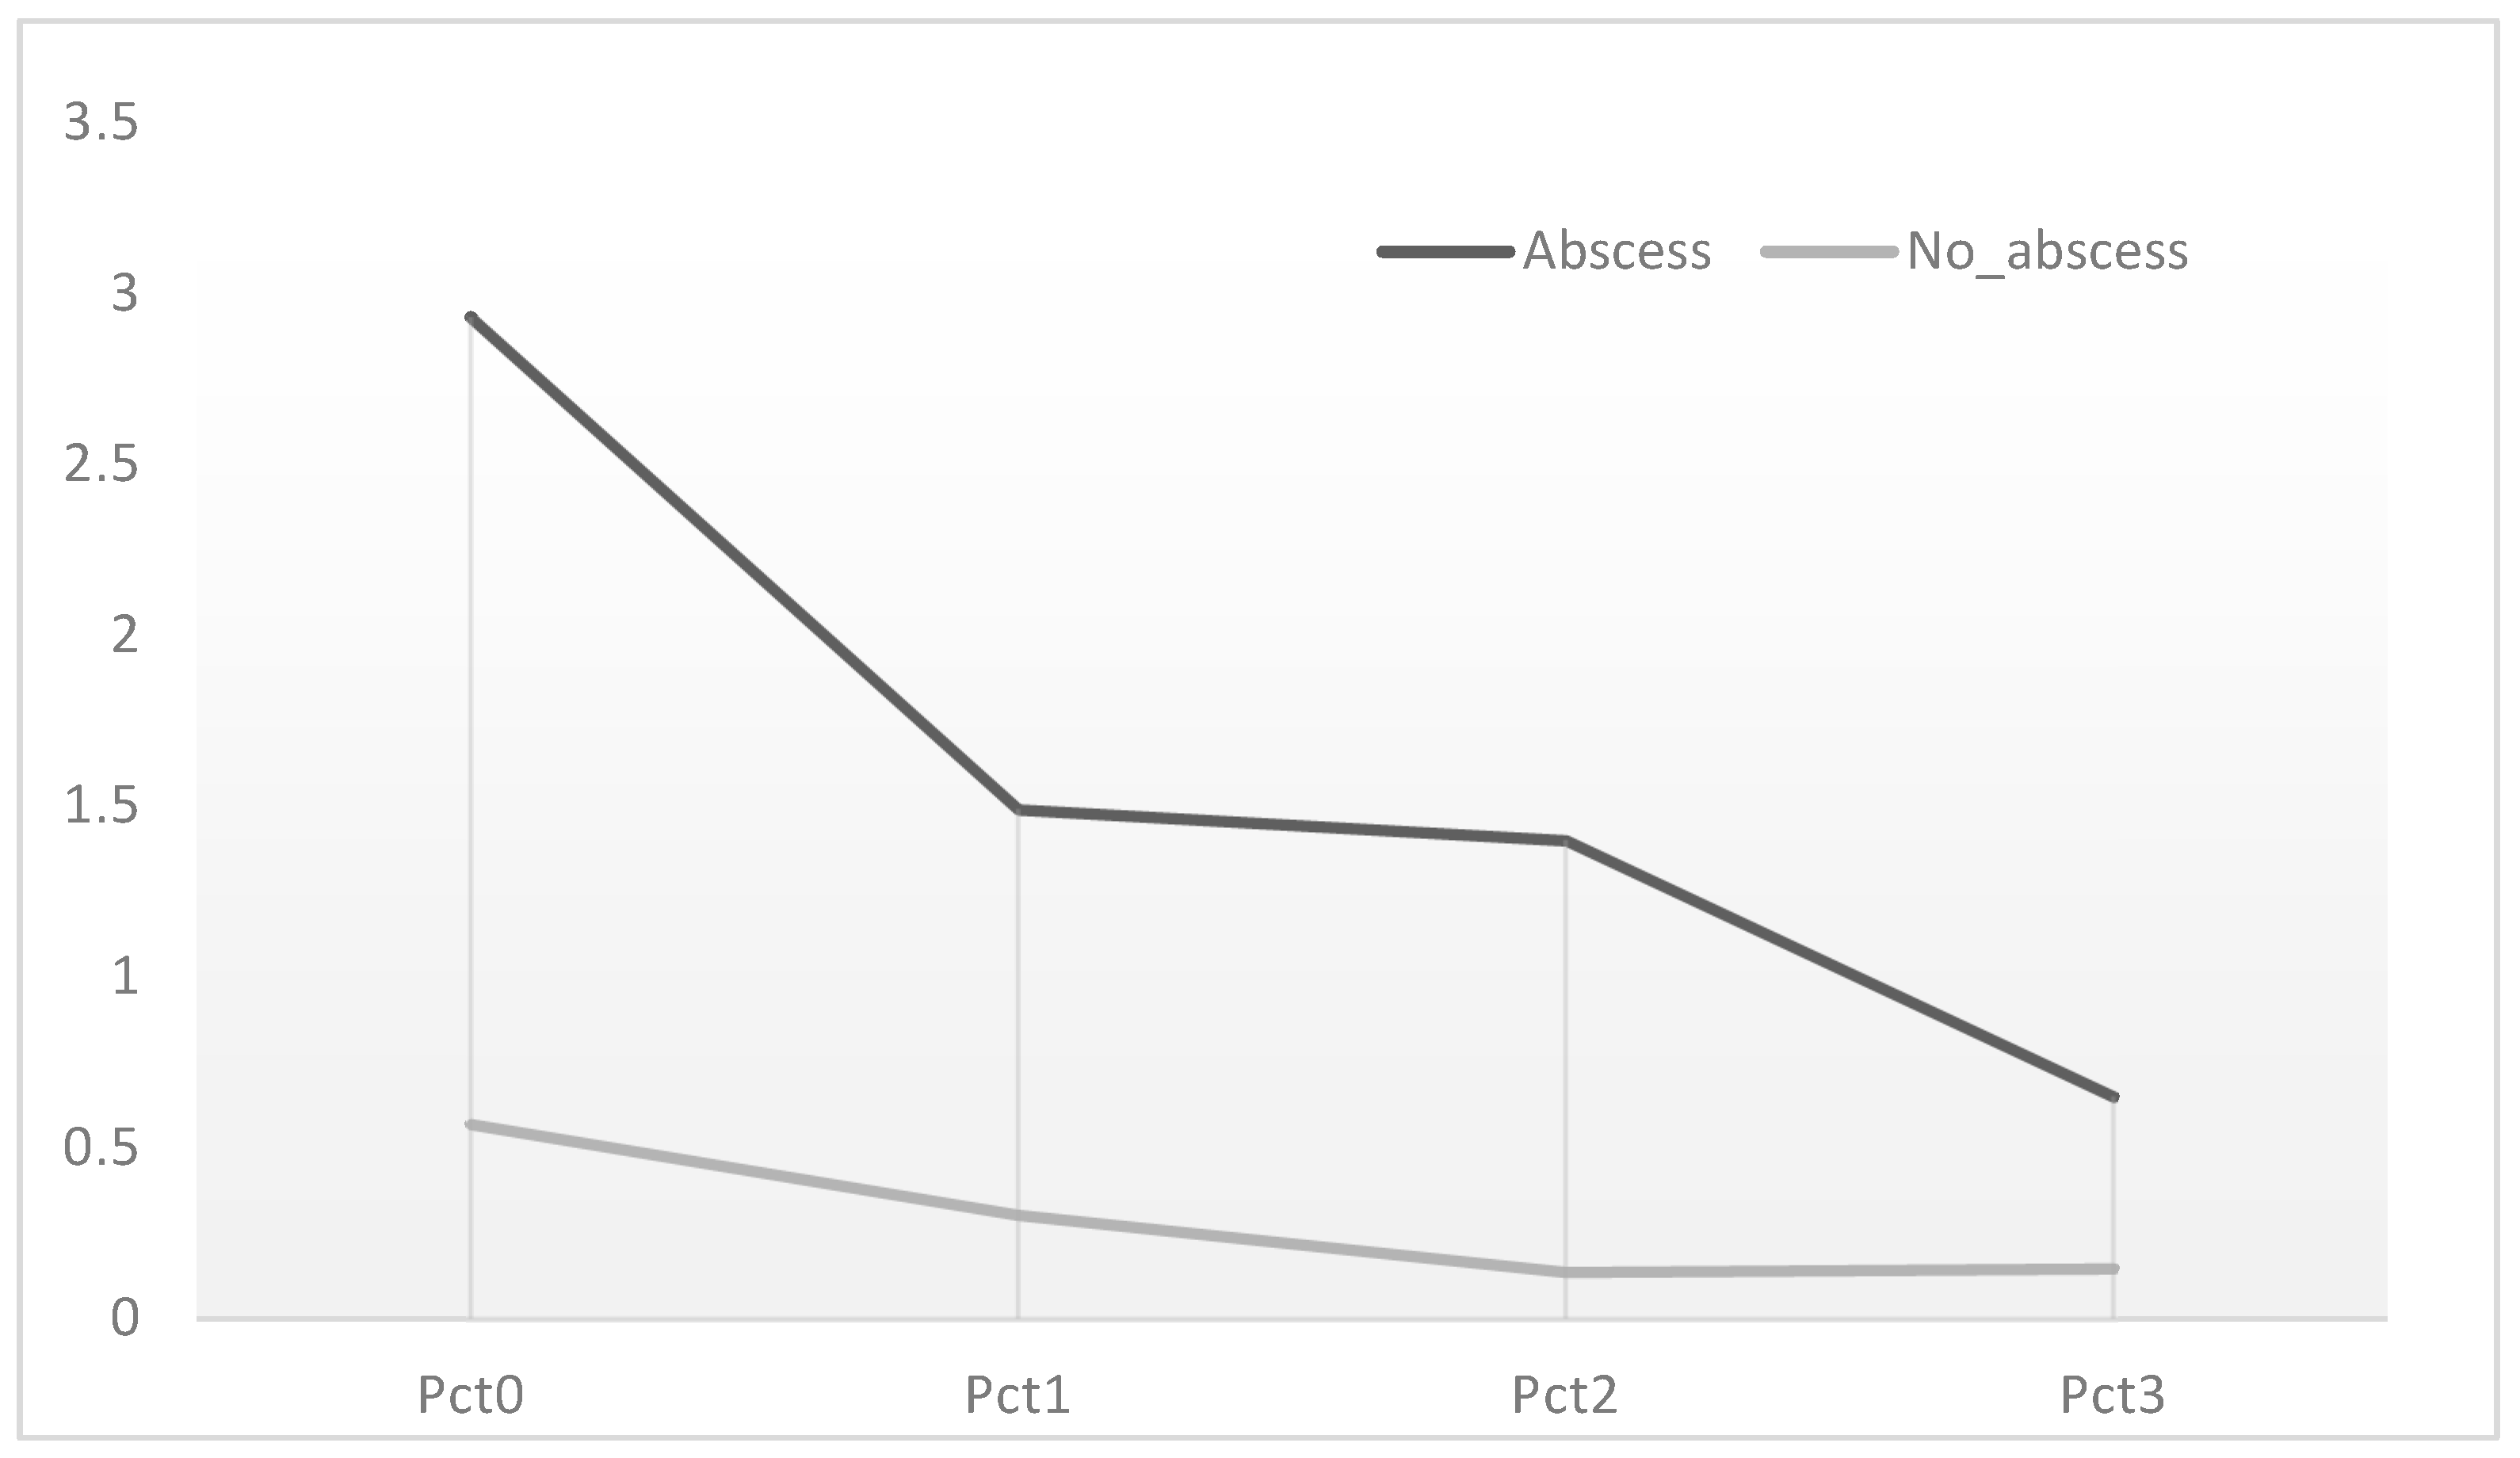Select the Abscess data point at Pct3

(x=2112, y=1097)
